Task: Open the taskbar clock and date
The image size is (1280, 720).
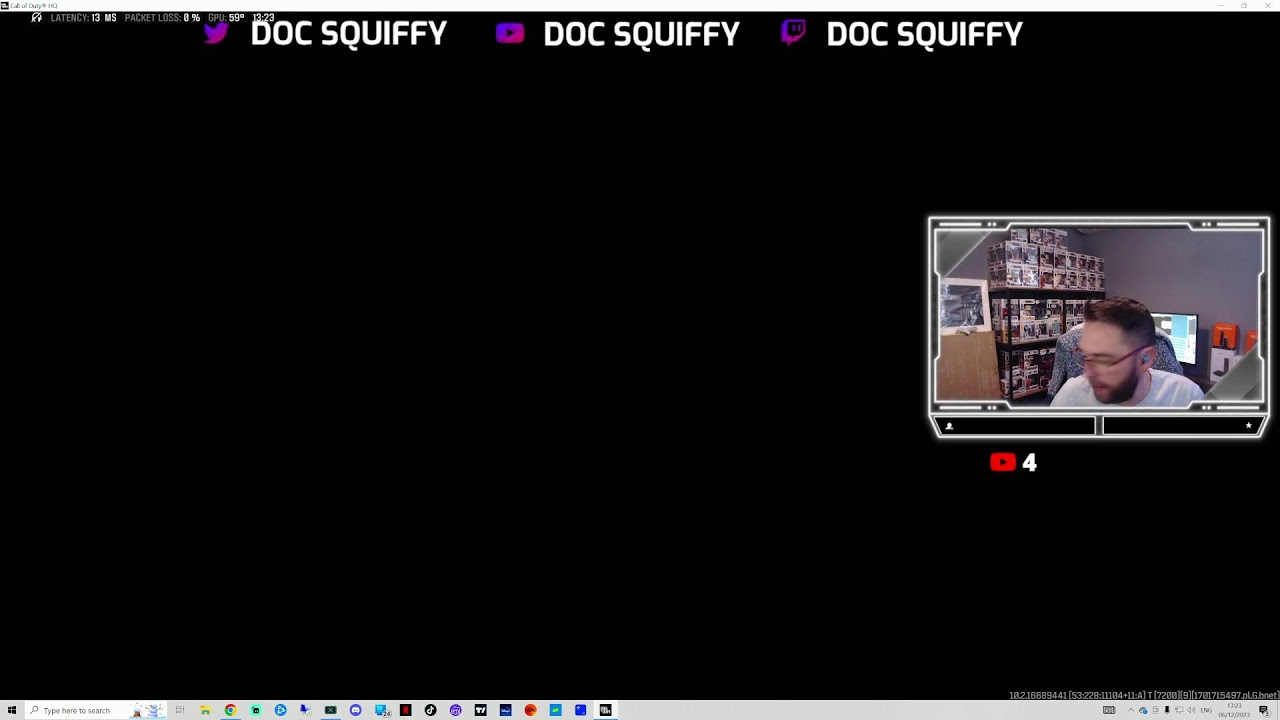Action: [x=1233, y=710]
